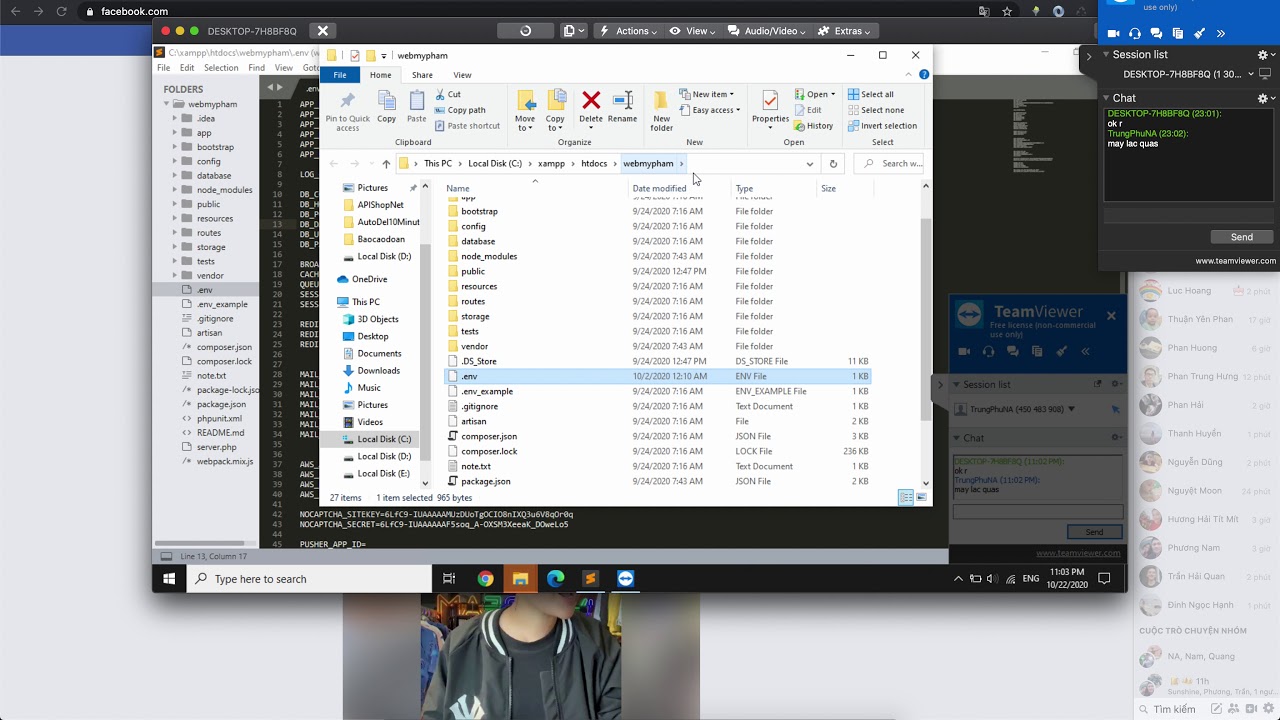This screenshot has width=1280, height=720.
Task: Open the Copy to dropdown
Action: click(556, 110)
